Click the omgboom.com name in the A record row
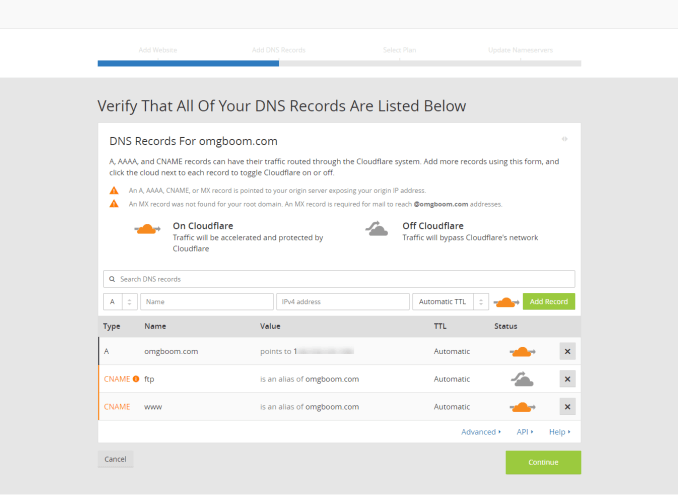Image resolution: width=678 pixels, height=495 pixels. tap(171, 351)
